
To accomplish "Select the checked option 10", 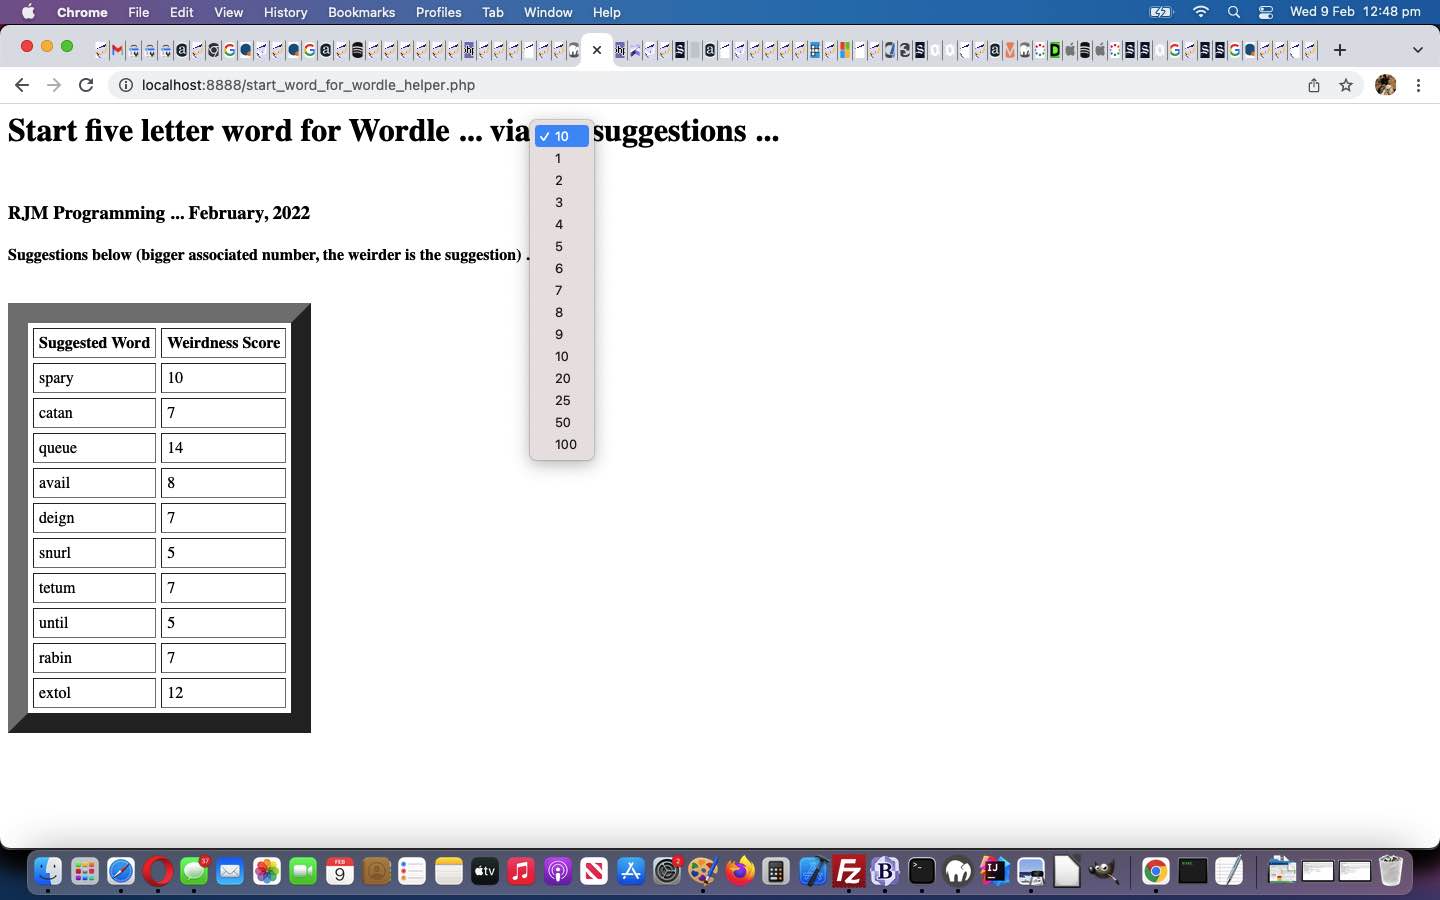I will pos(562,136).
